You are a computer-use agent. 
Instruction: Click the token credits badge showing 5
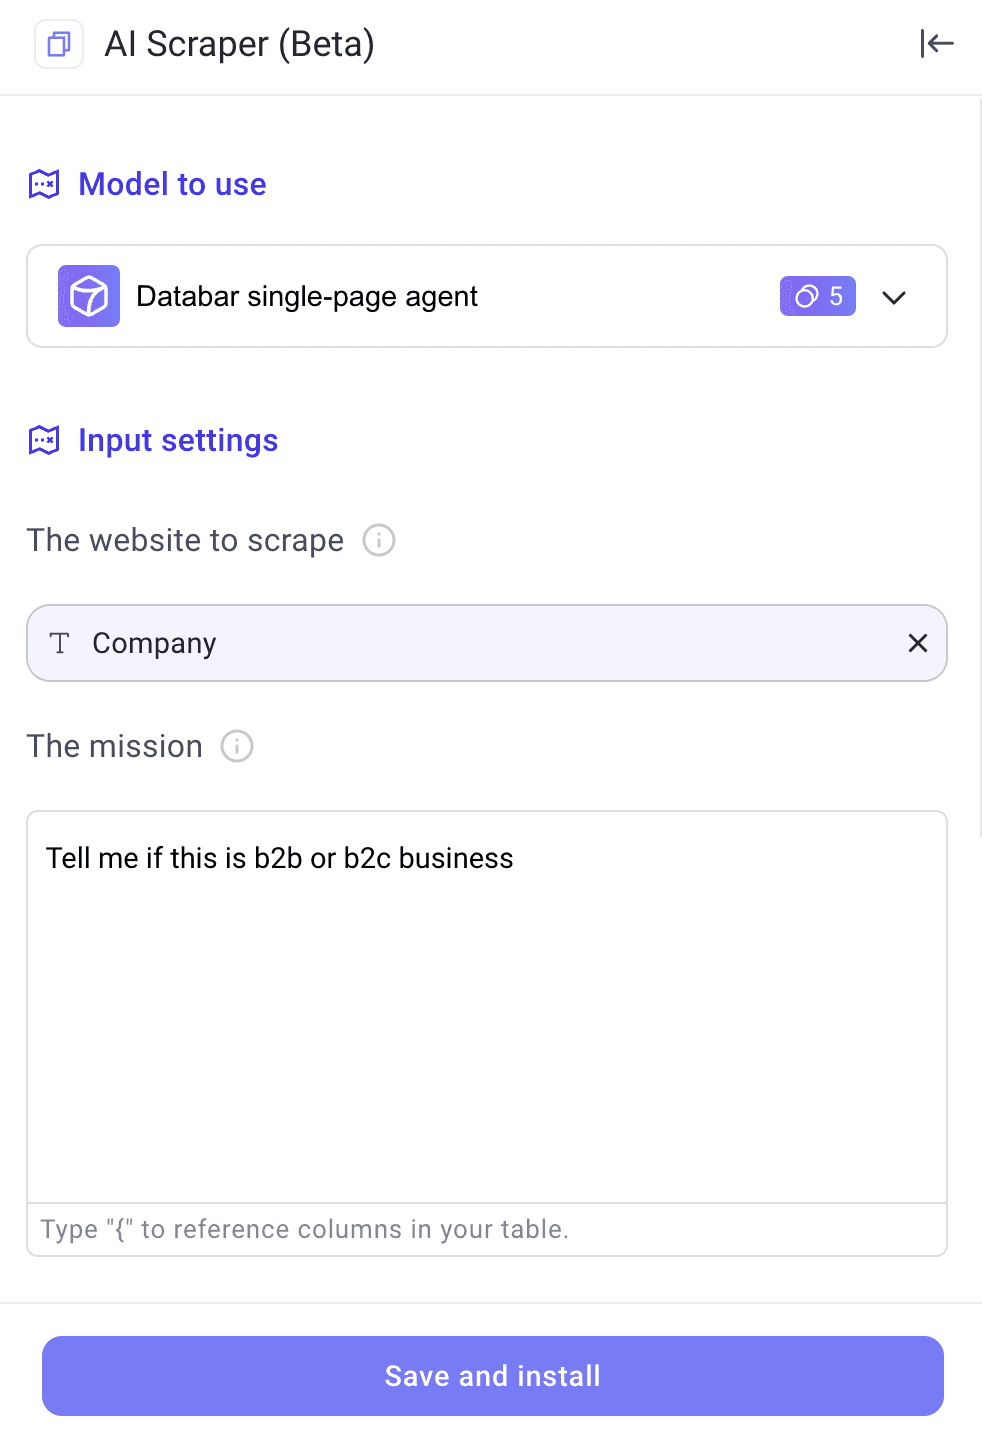point(817,296)
